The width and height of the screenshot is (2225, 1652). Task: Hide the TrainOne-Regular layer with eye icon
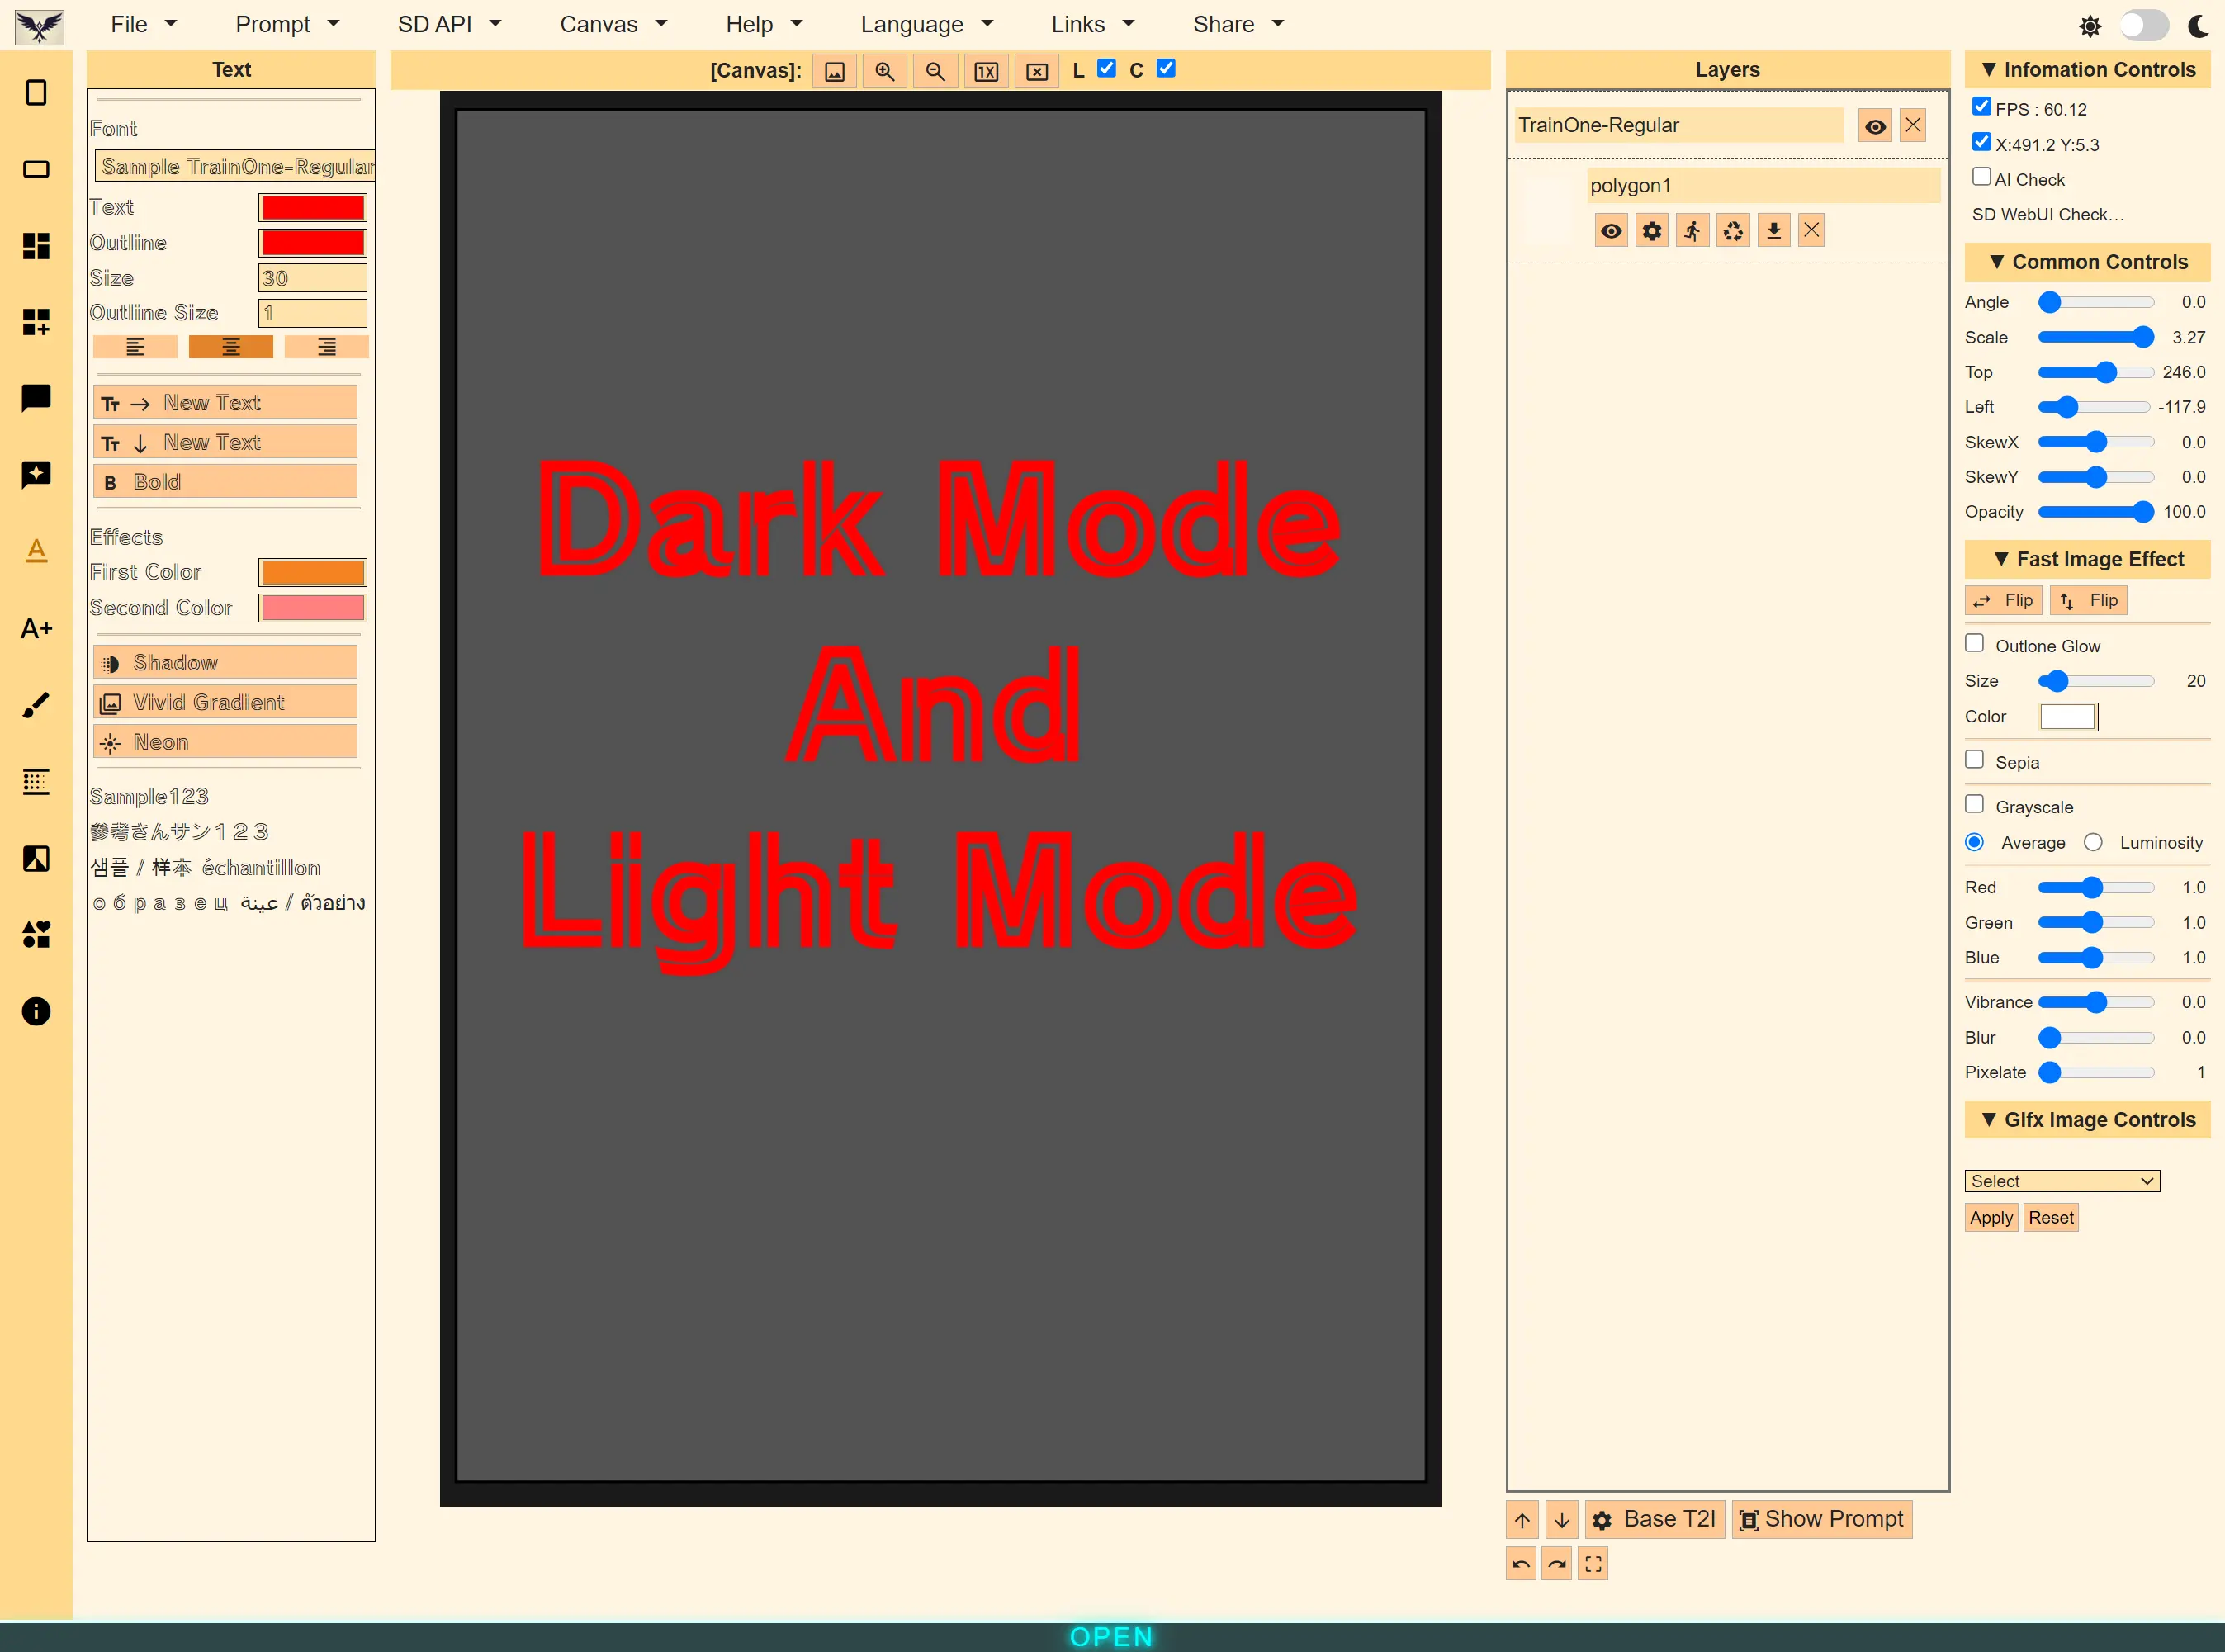[1875, 126]
